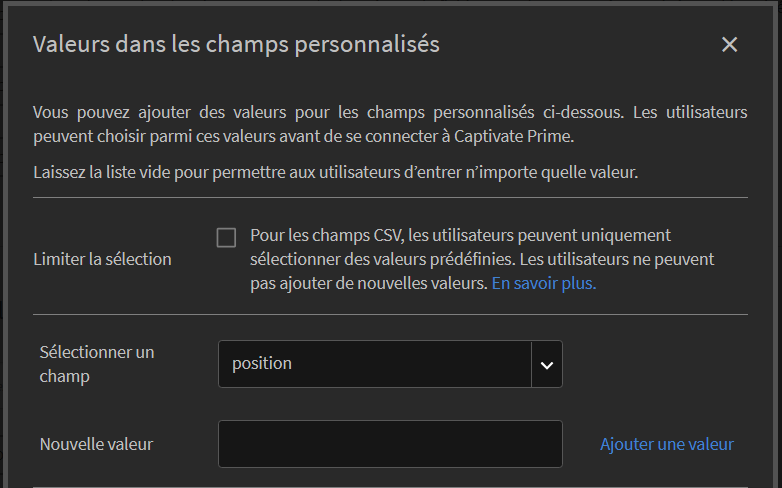Click the Limiter la sélection label
Viewport: 782px width, 488px height.
[x=102, y=259]
